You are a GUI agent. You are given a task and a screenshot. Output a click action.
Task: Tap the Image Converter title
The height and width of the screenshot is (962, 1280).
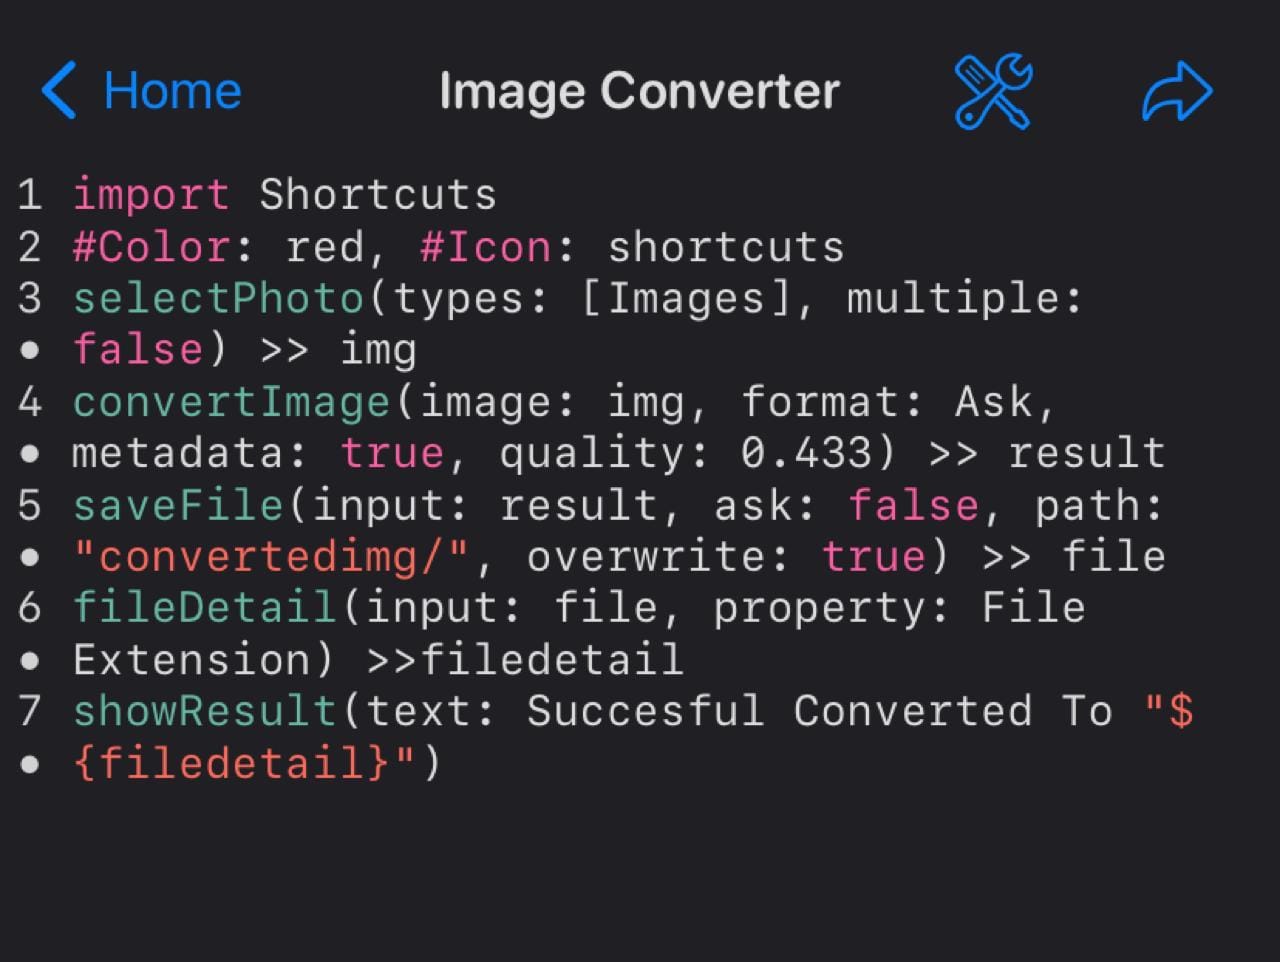(639, 91)
